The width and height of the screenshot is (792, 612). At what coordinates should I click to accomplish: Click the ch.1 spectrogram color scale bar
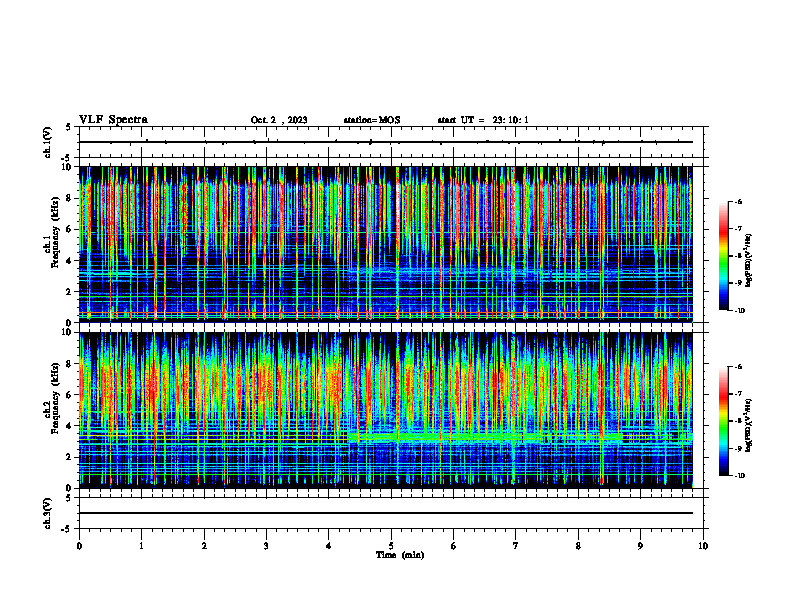[x=723, y=256]
